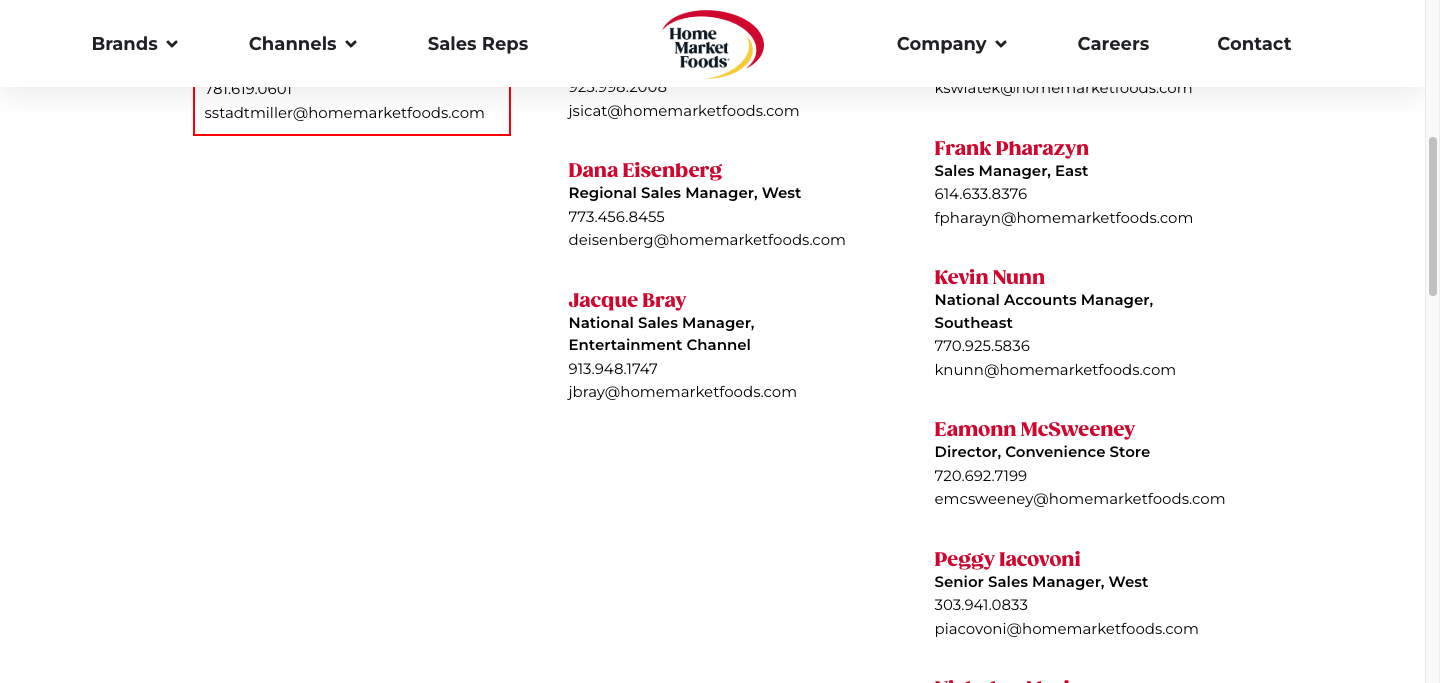Image resolution: width=1440 pixels, height=683 pixels.
Task: Expand the Company dropdown chevron
Action: coord(1001,44)
